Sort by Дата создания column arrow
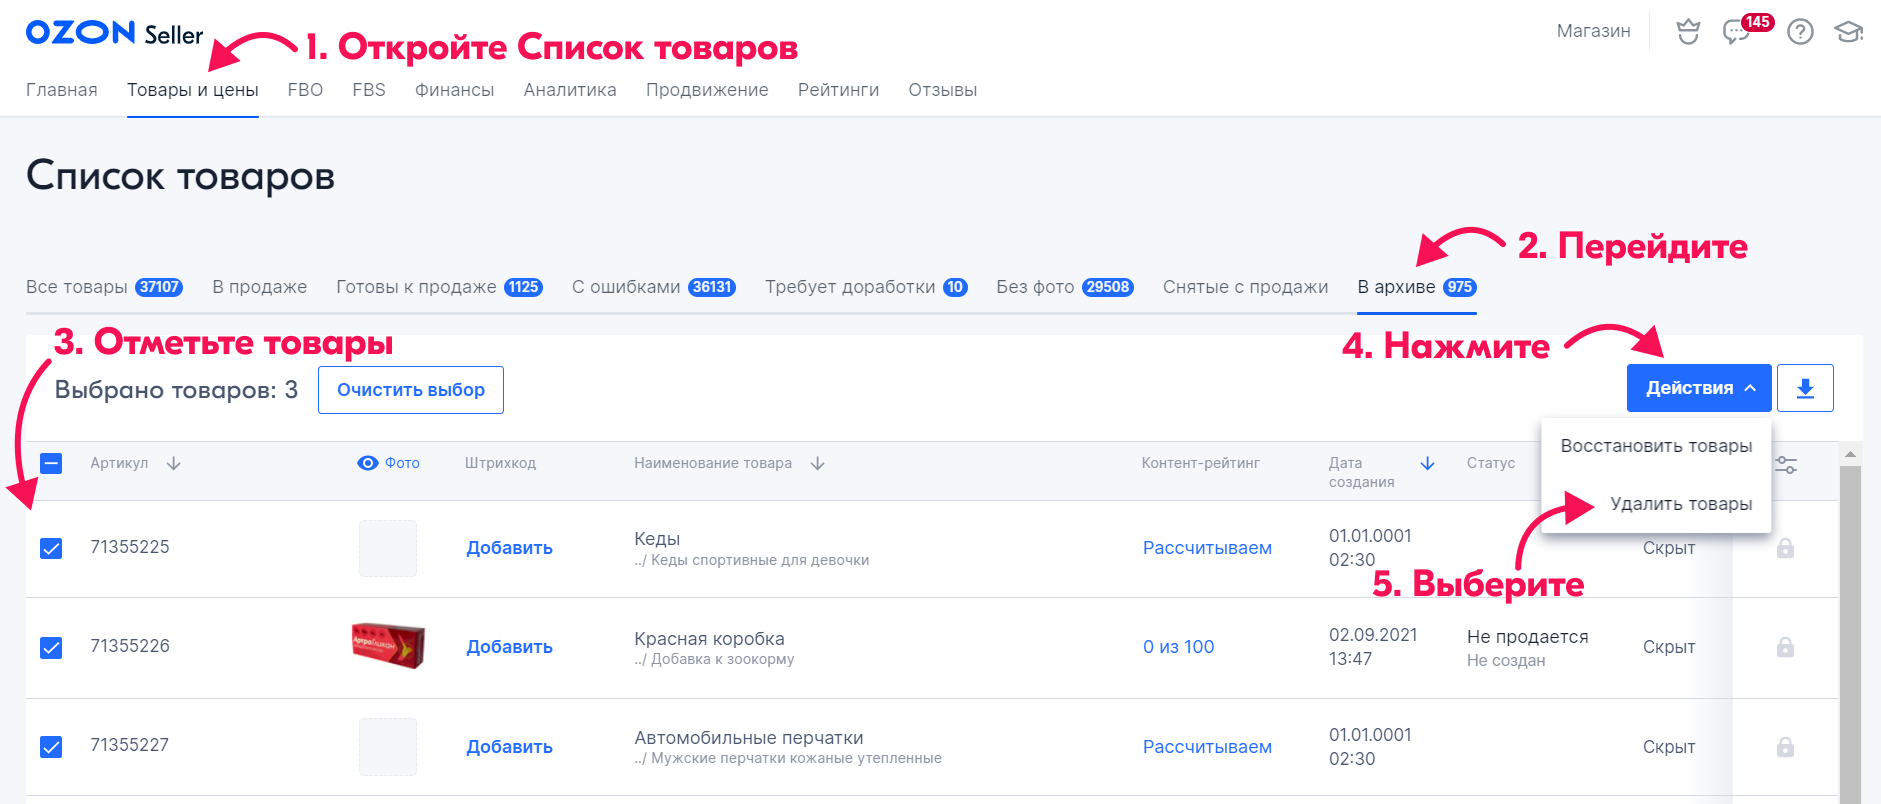The image size is (1881, 804). pyautogui.click(x=1427, y=463)
